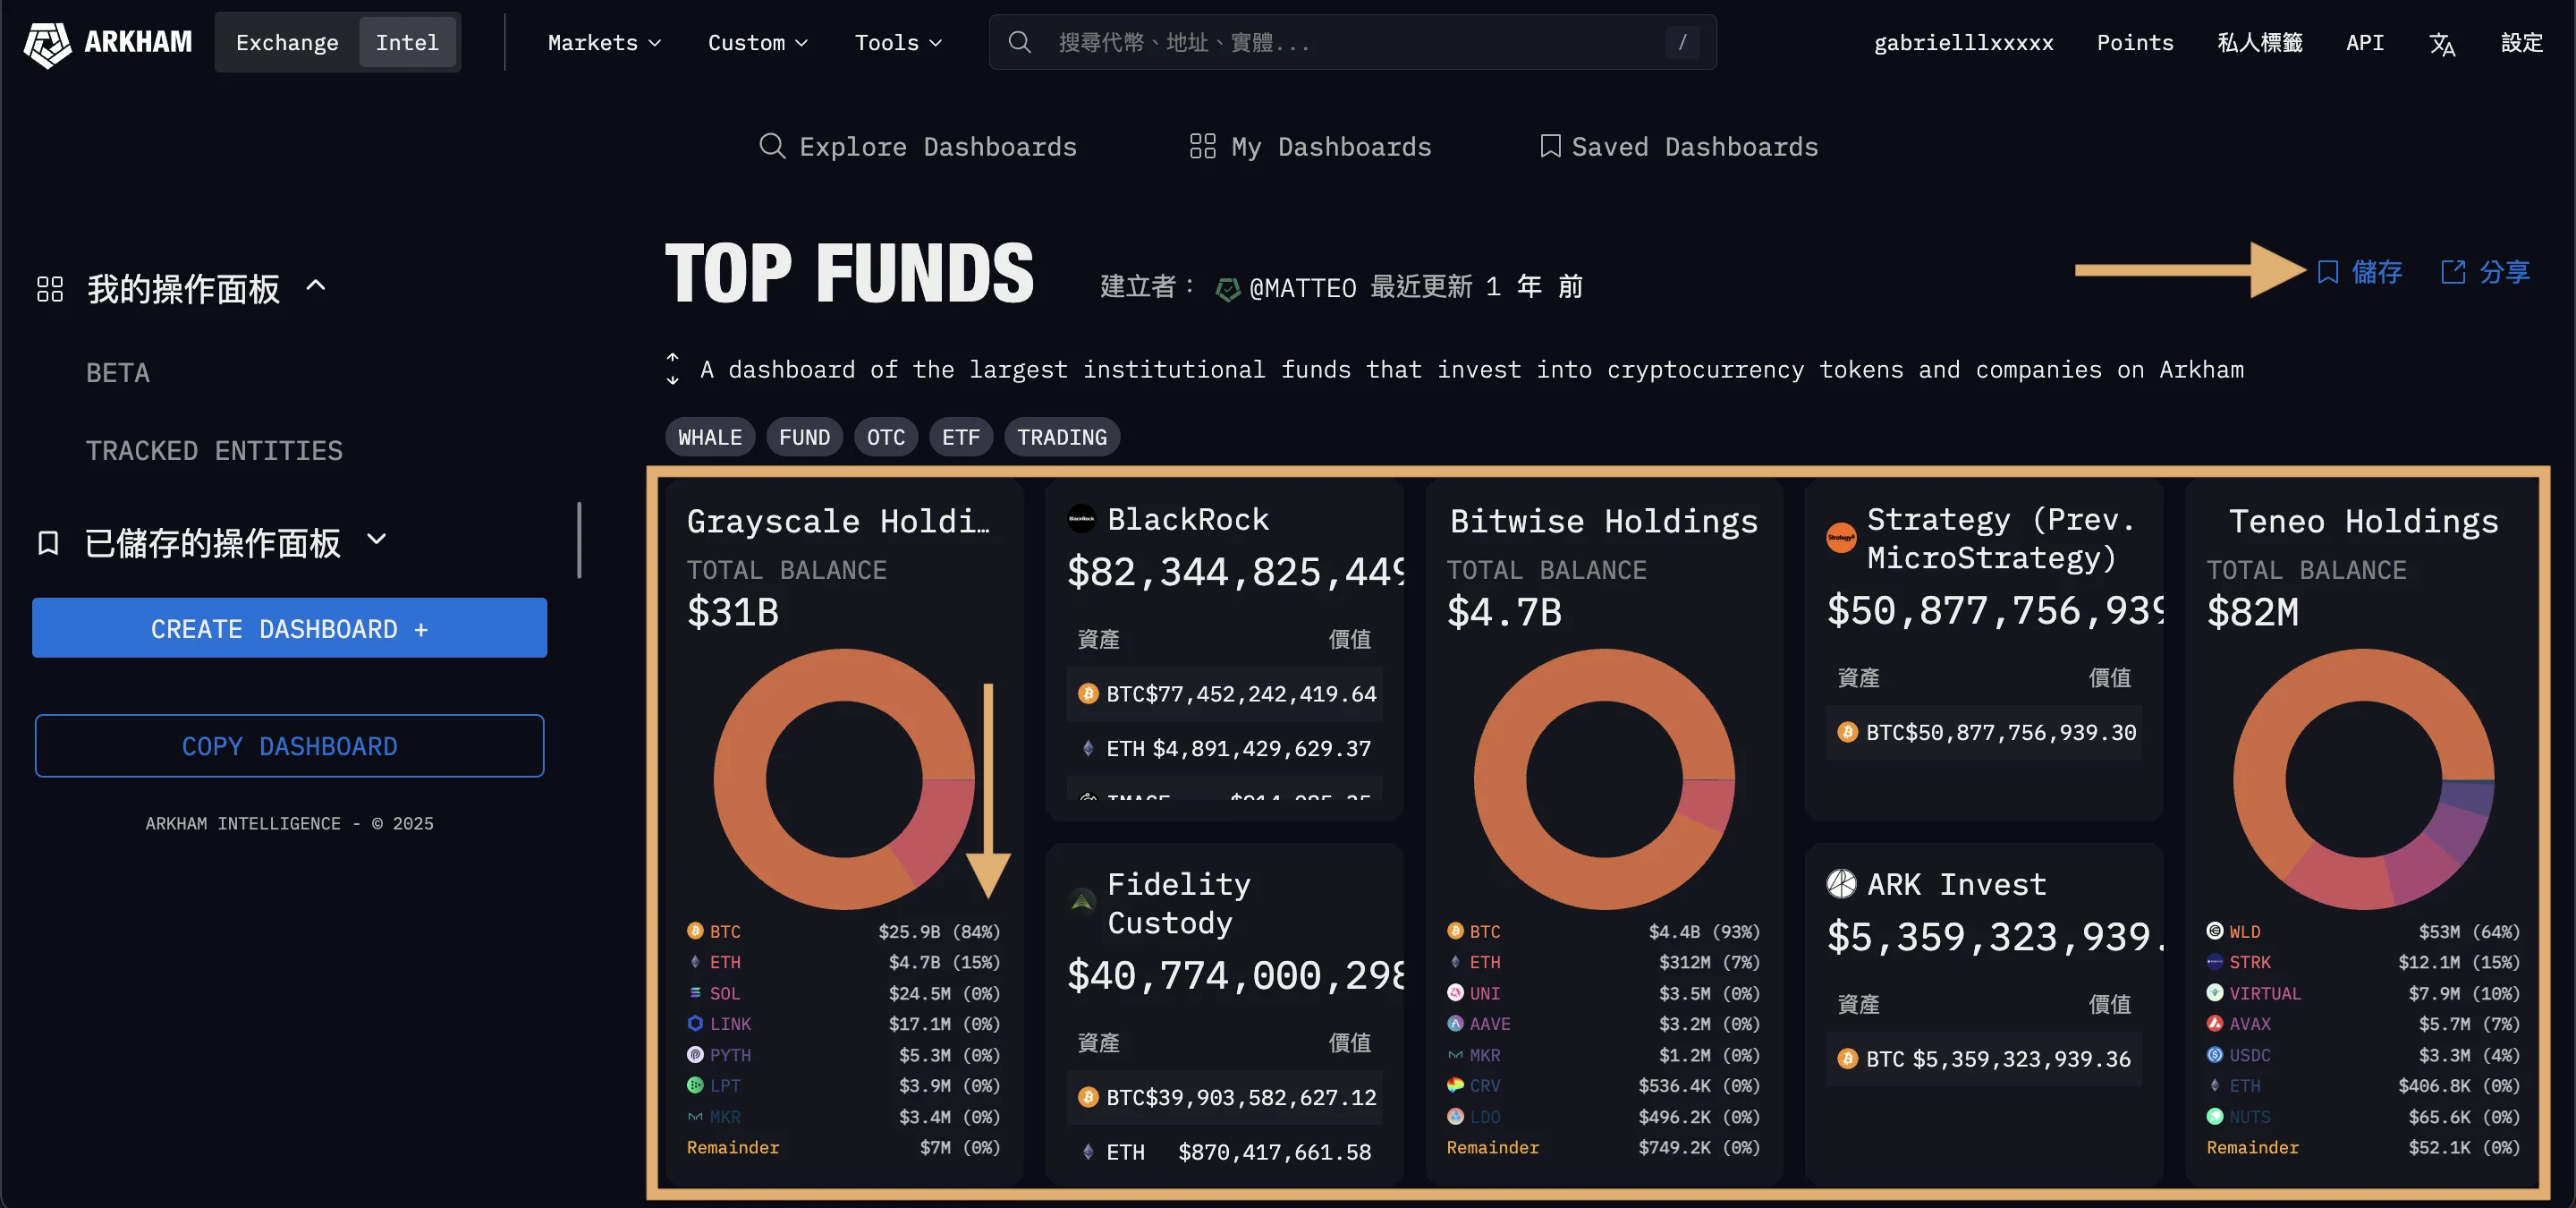Click the Grayscale Holdings card title
Screen dimensions: 2576x1208
[838, 521]
